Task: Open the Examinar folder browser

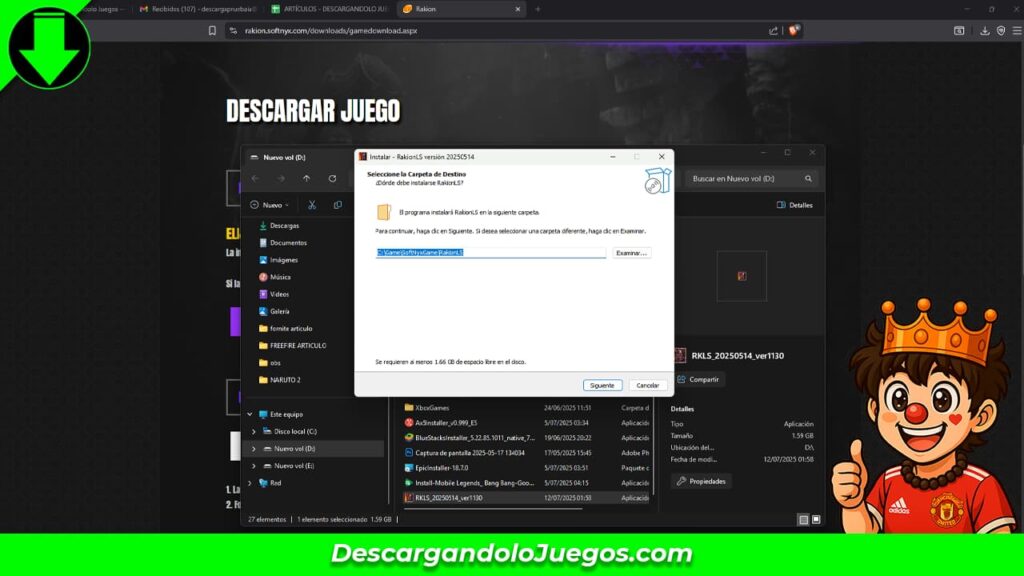Action: 631,253
